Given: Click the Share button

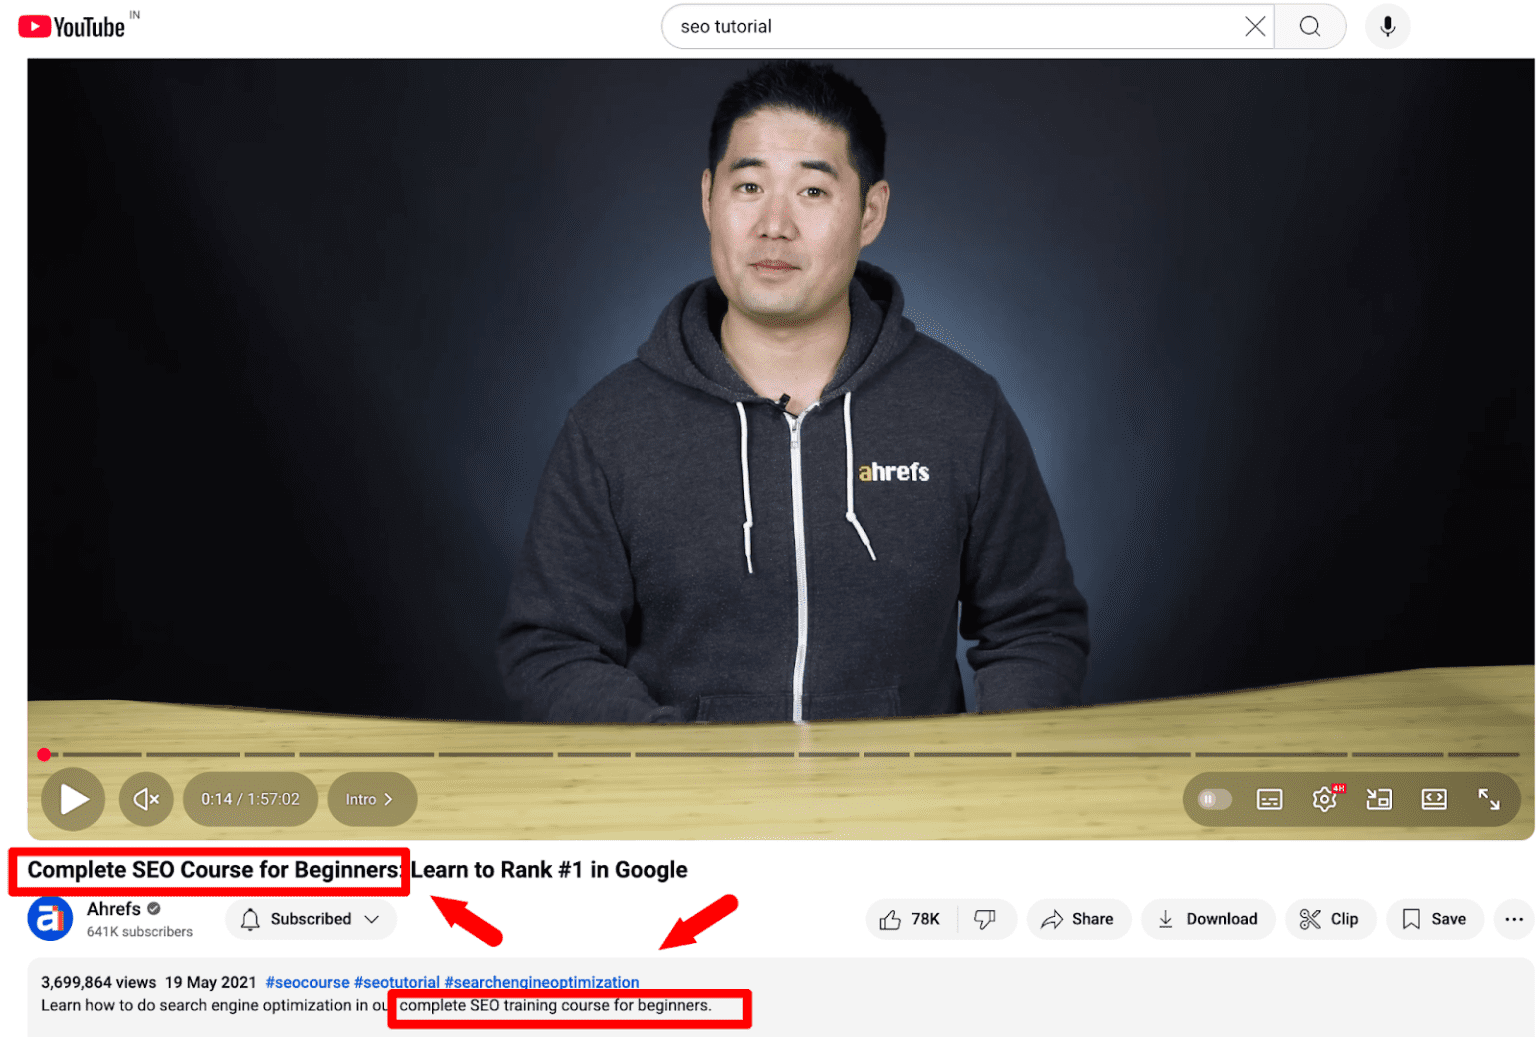Looking at the screenshot, I should pos(1078,919).
